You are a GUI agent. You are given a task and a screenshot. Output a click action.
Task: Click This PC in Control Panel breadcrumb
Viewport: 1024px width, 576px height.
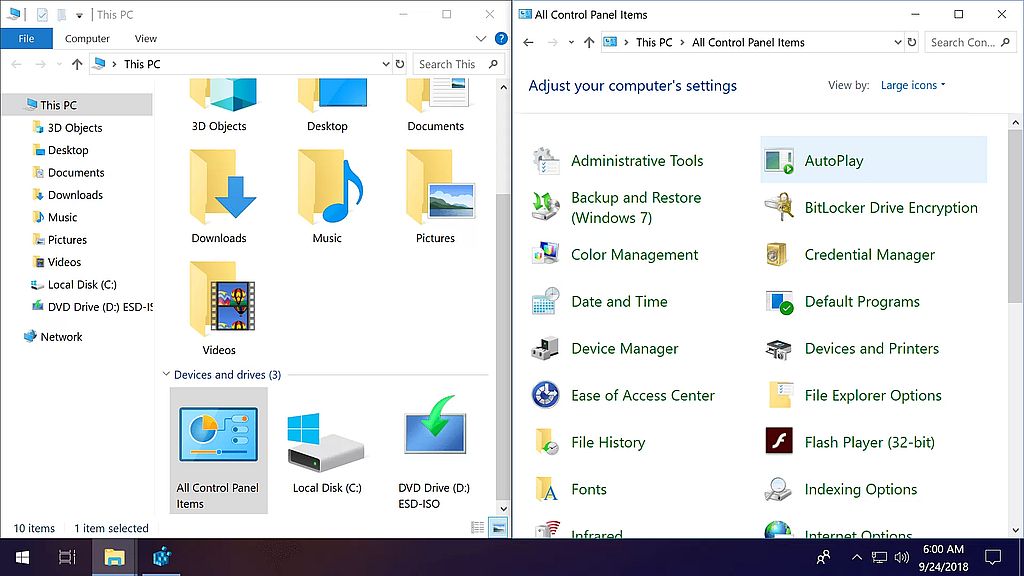(x=654, y=42)
